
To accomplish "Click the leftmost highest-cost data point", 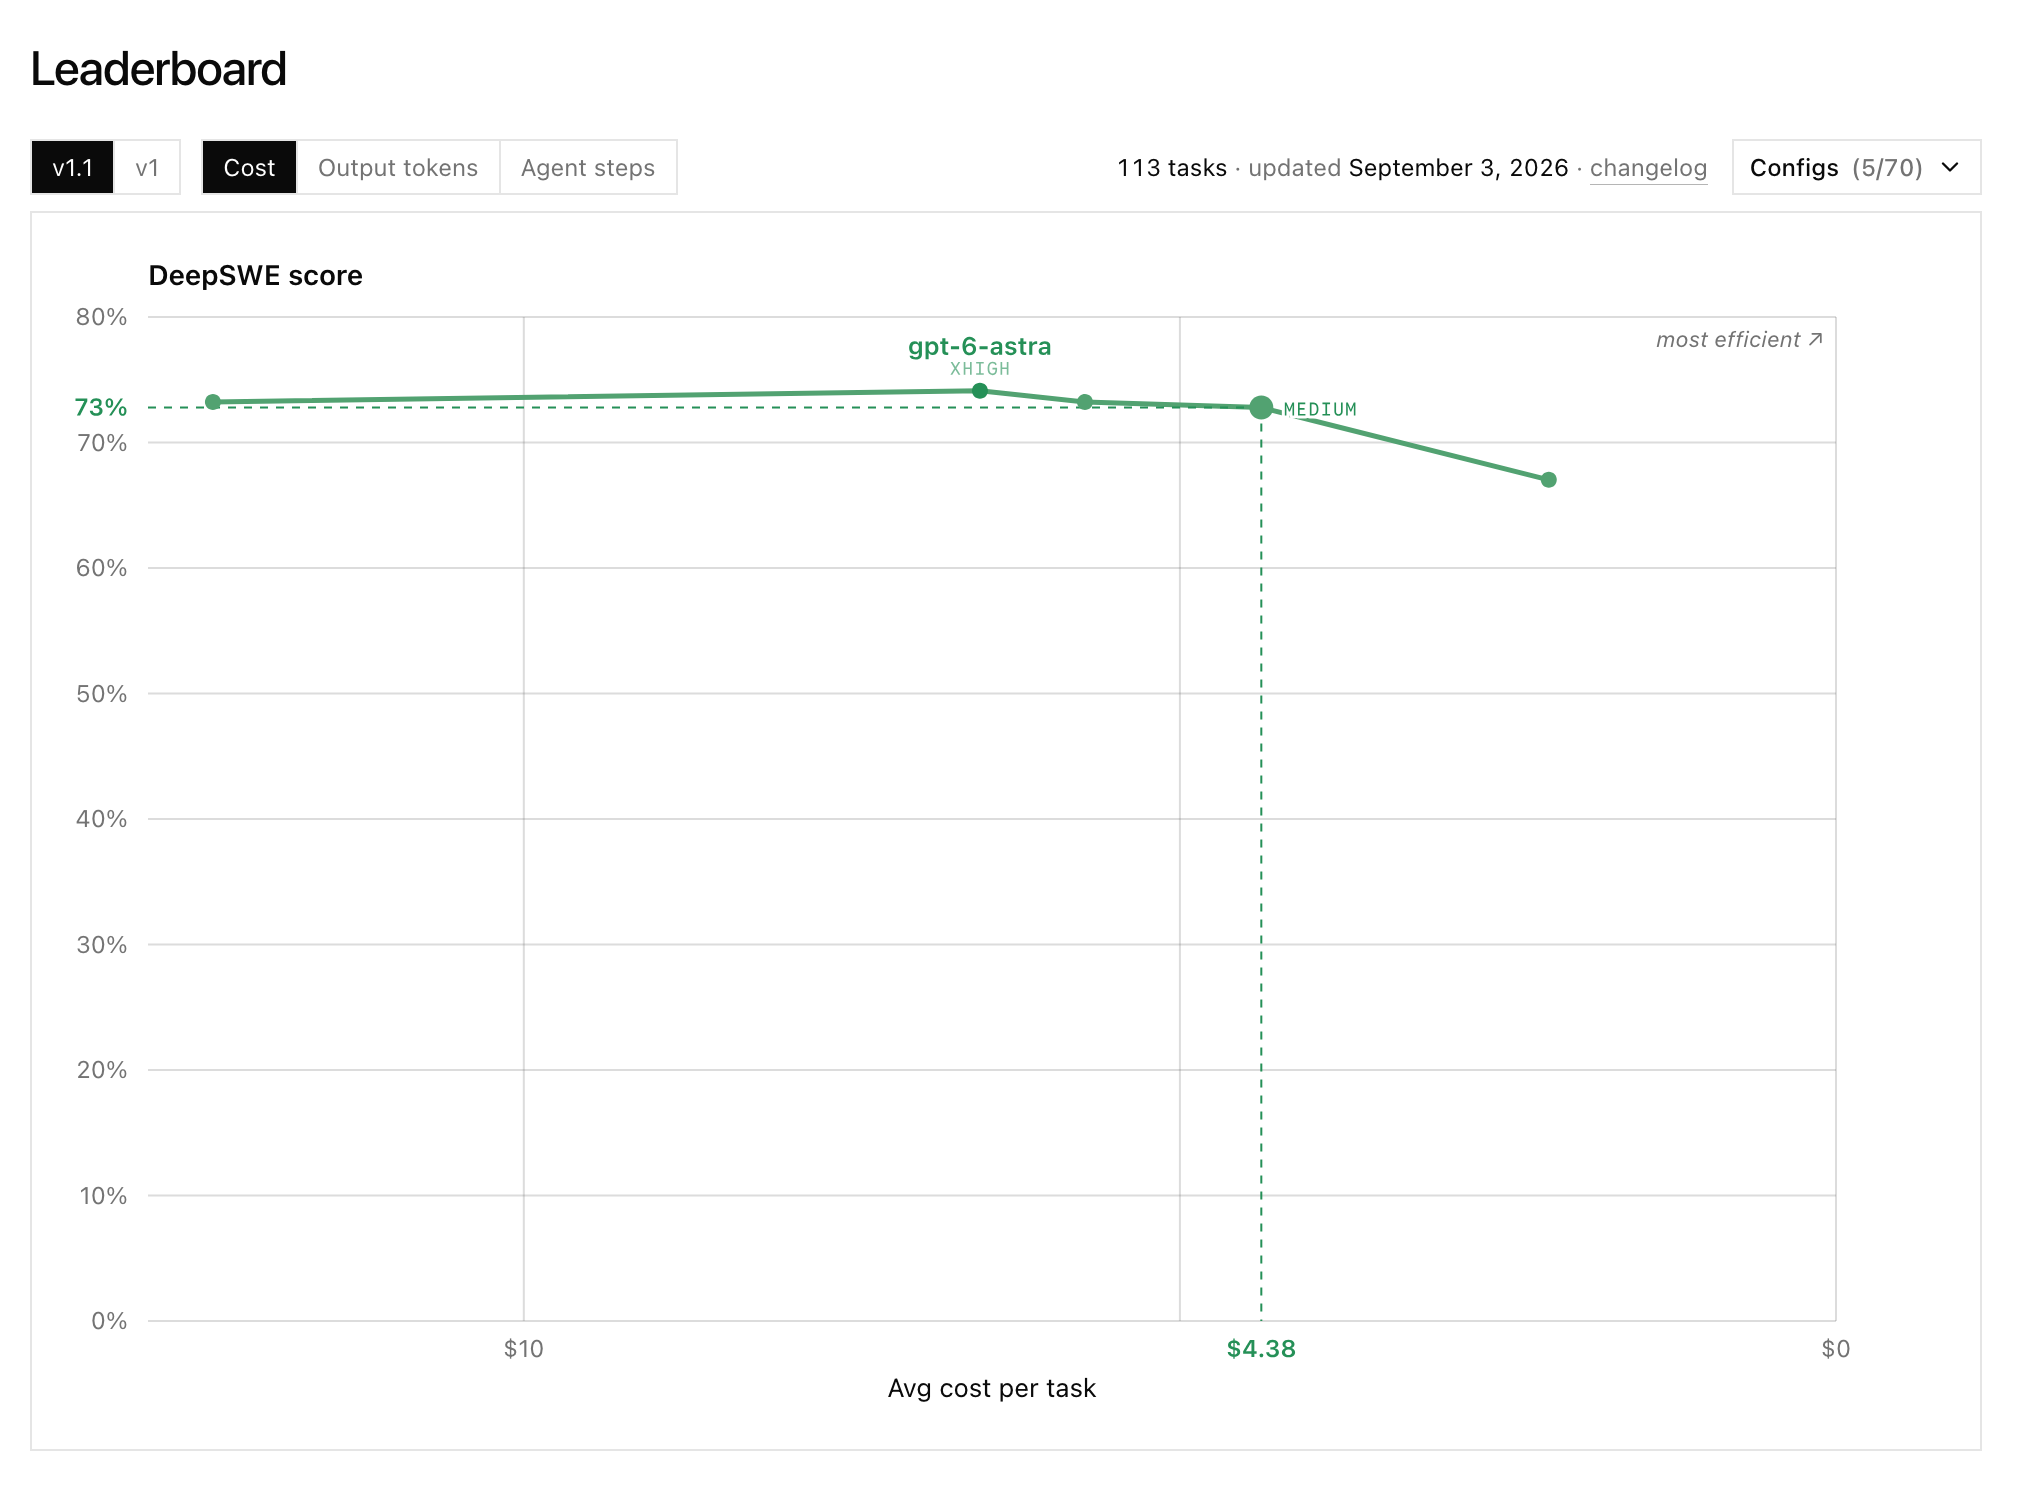I will (213, 402).
